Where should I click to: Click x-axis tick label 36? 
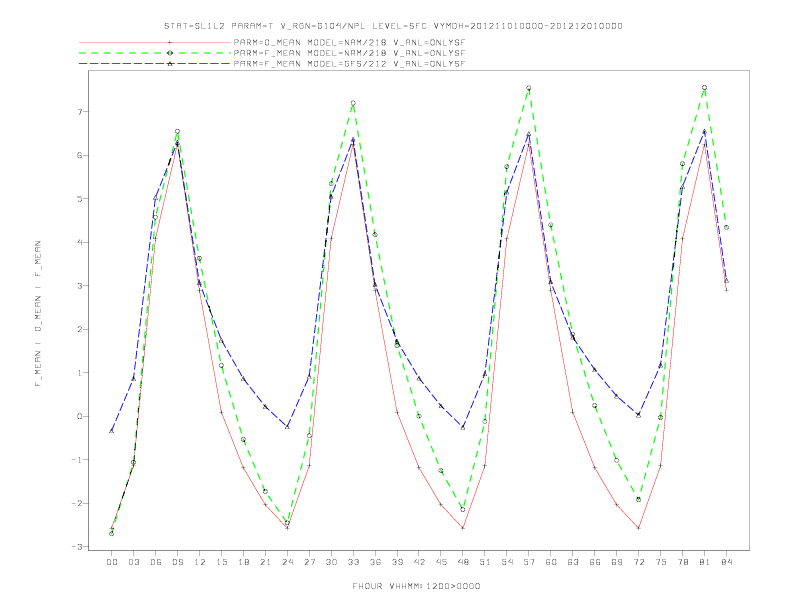tap(375, 562)
